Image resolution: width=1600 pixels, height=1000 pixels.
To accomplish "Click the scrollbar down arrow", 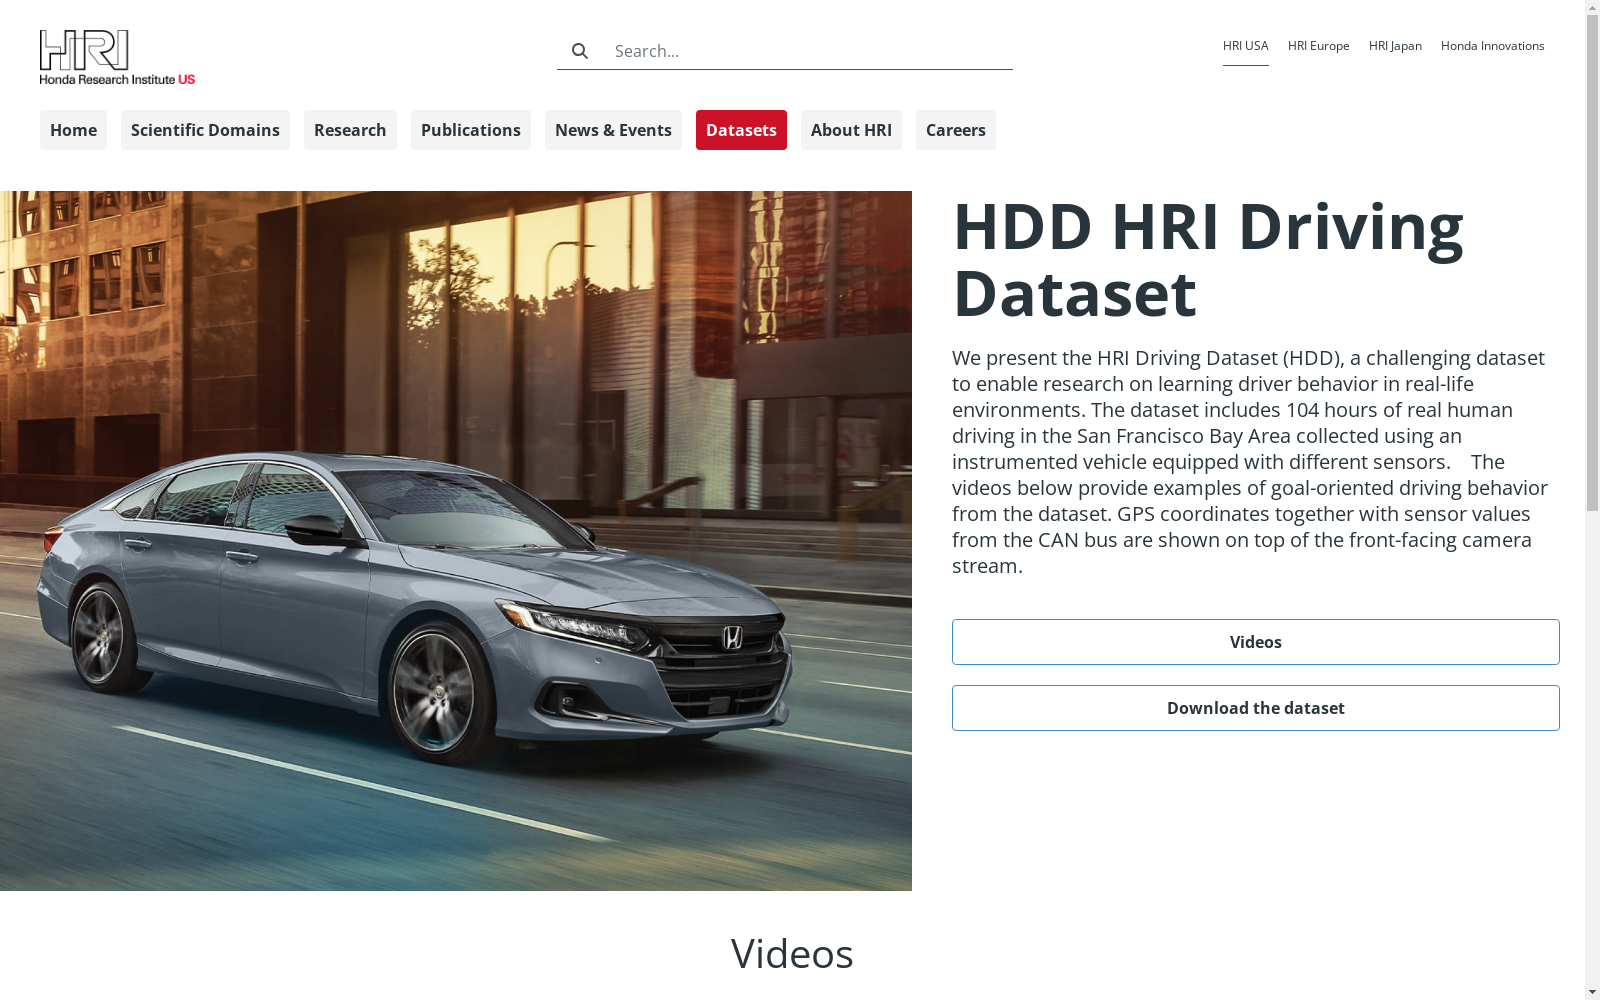I will click(1592, 992).
